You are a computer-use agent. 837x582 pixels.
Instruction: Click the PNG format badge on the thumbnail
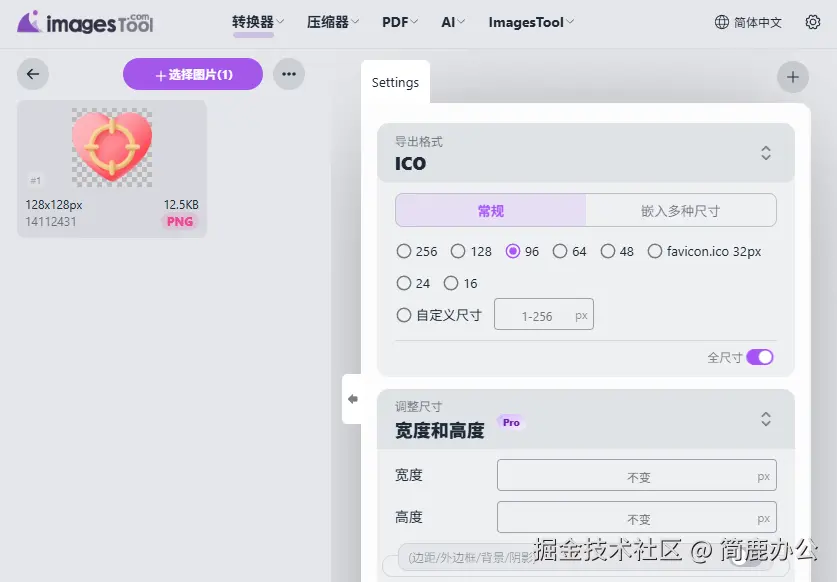tap(179, 221)
